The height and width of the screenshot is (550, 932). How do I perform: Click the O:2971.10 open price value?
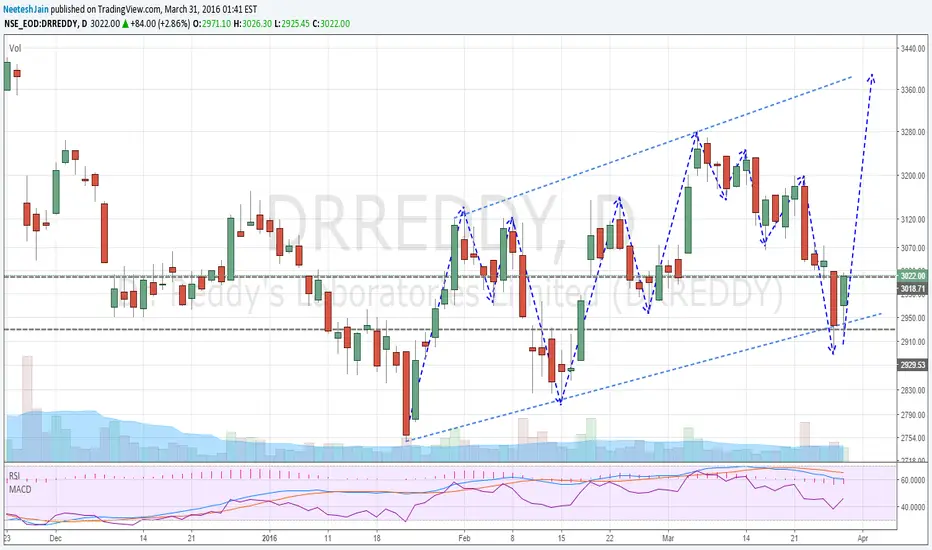(212, 24)
